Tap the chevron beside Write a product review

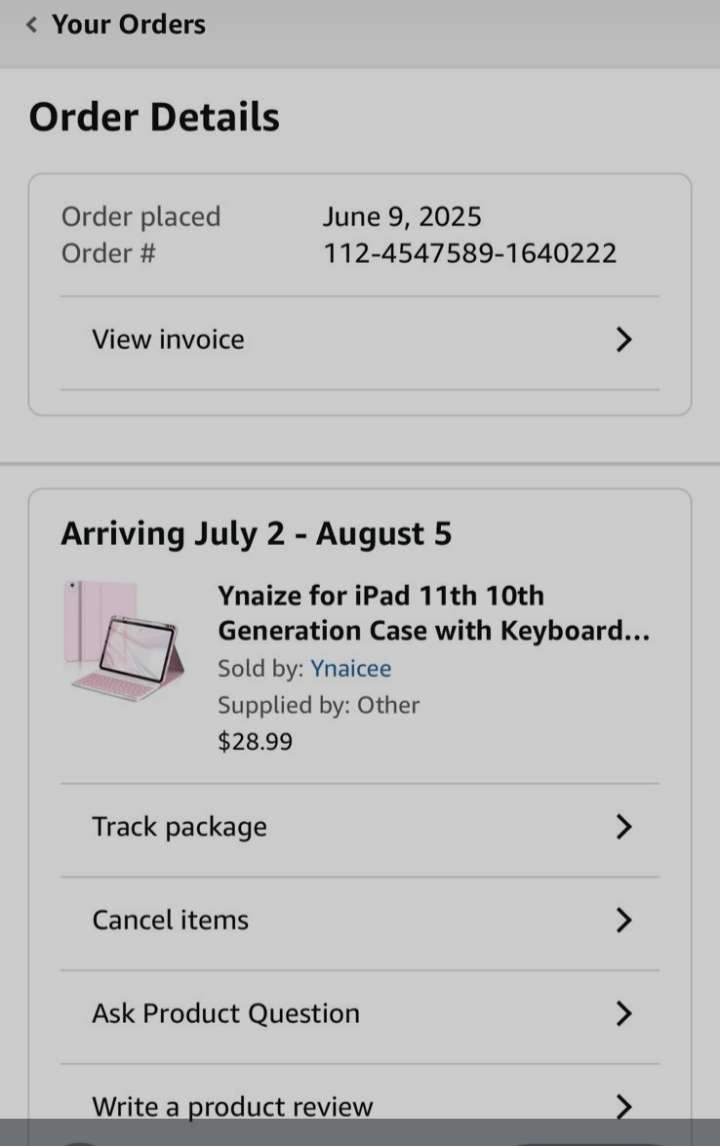[x=624, y=1106]
